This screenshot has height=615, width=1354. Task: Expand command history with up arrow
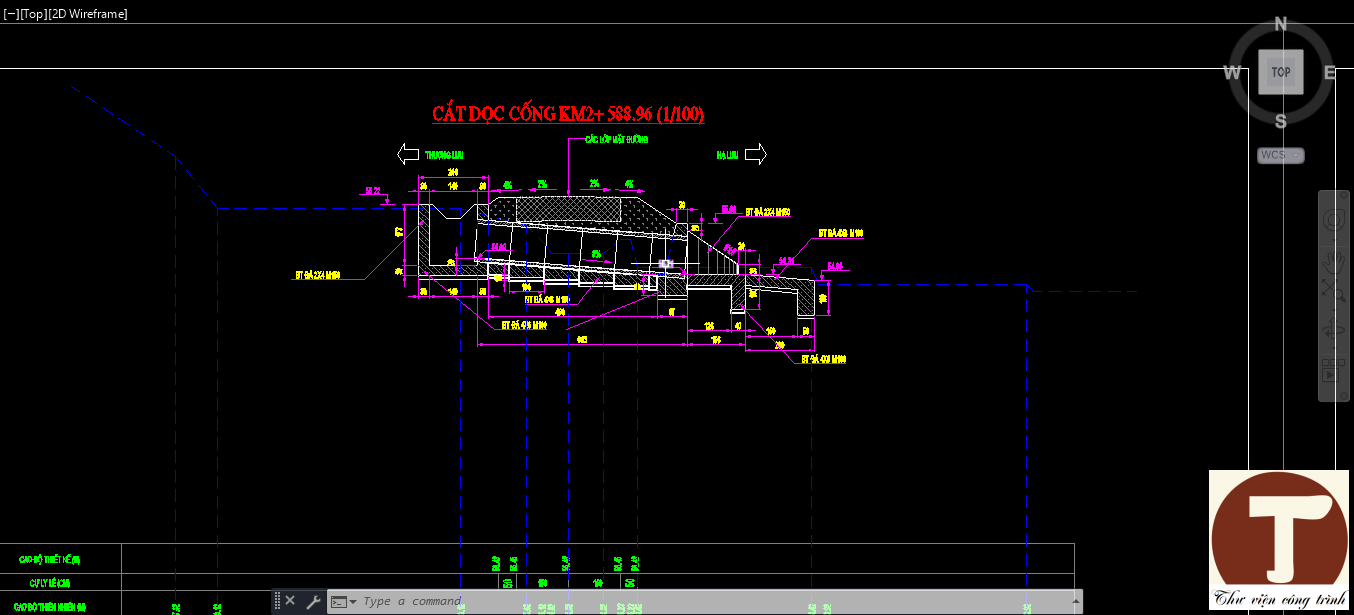pos(1076,602)
